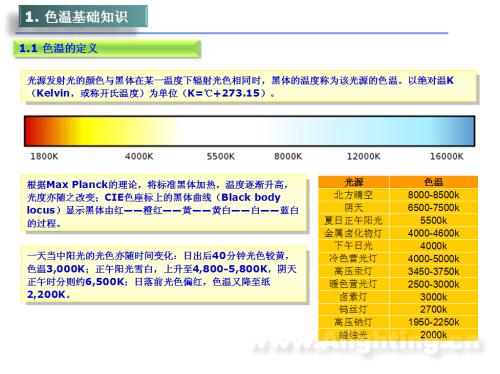Click the sunlight color change text box

point(164,275)
